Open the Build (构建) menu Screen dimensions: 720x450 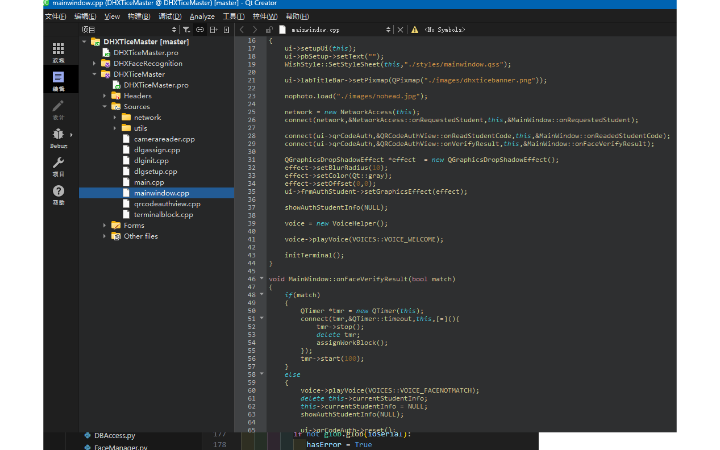139,17
